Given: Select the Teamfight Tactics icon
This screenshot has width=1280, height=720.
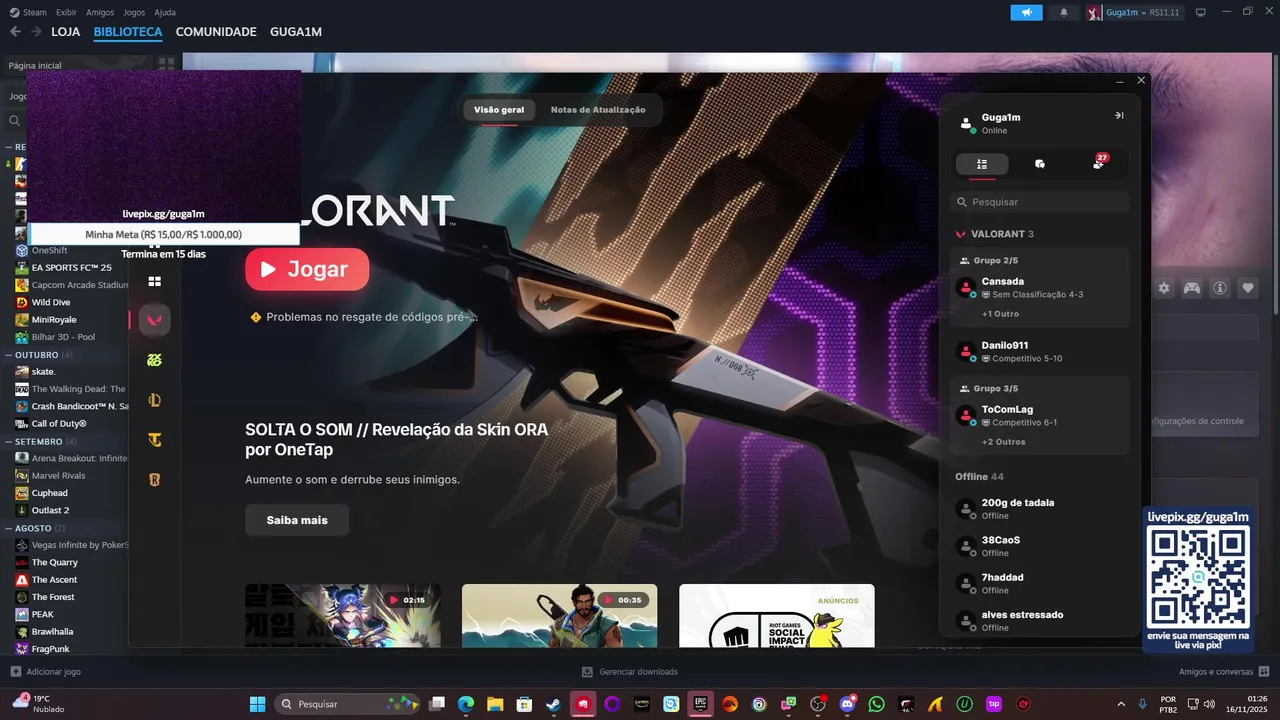Looking at the screenshot, I should 155,440.
